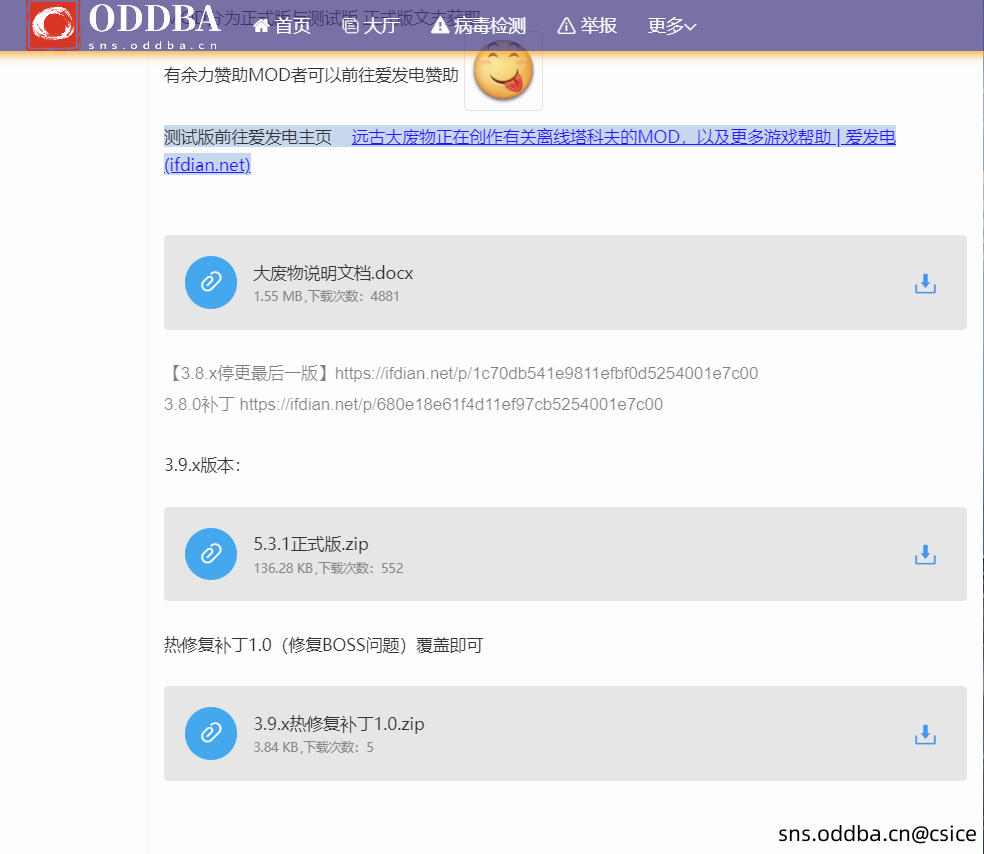This screenshot has height=854, width=984.
Task: Download 大废物说明文档.docx via its download icon
Action: click(x=924, y=283)
